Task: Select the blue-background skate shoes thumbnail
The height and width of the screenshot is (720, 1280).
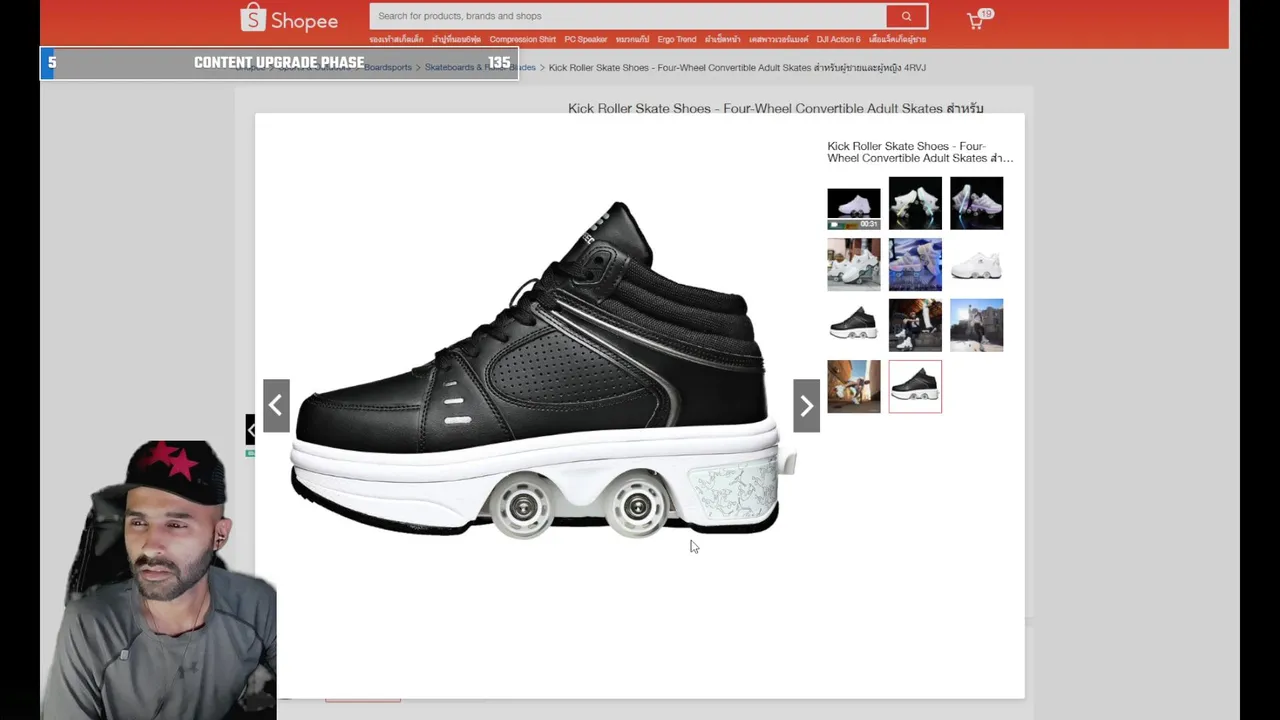Action: tap(915, 264)
